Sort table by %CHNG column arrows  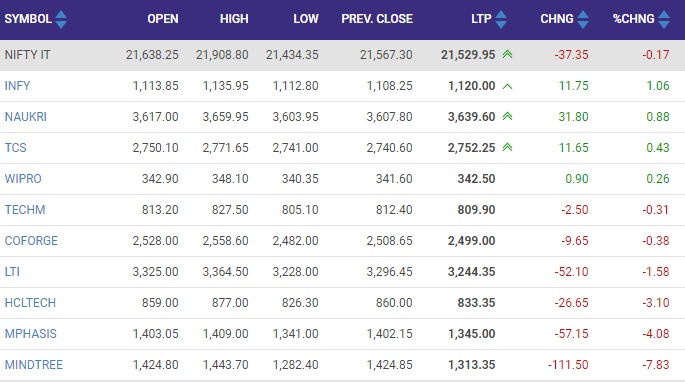pyautogui.click(x=664, y=19)
